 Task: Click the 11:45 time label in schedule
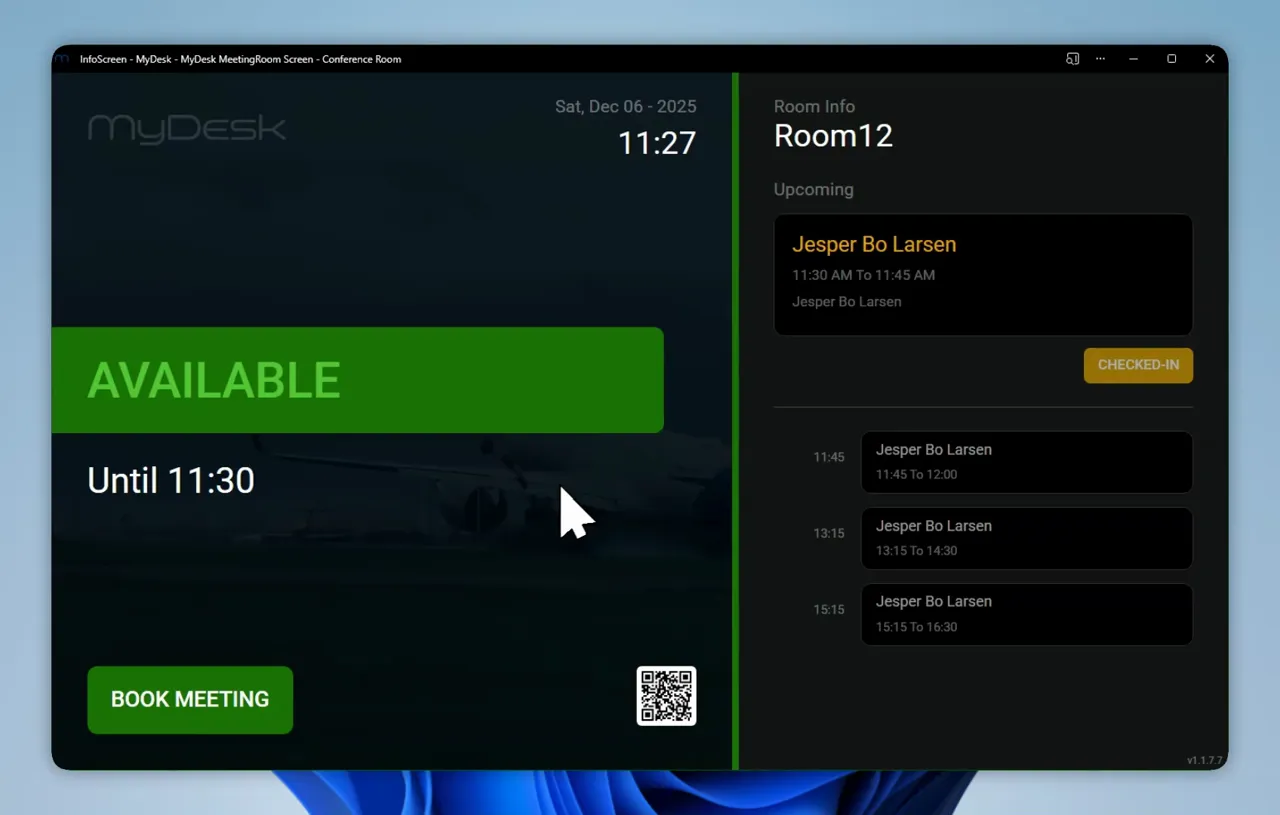(829, 457)
